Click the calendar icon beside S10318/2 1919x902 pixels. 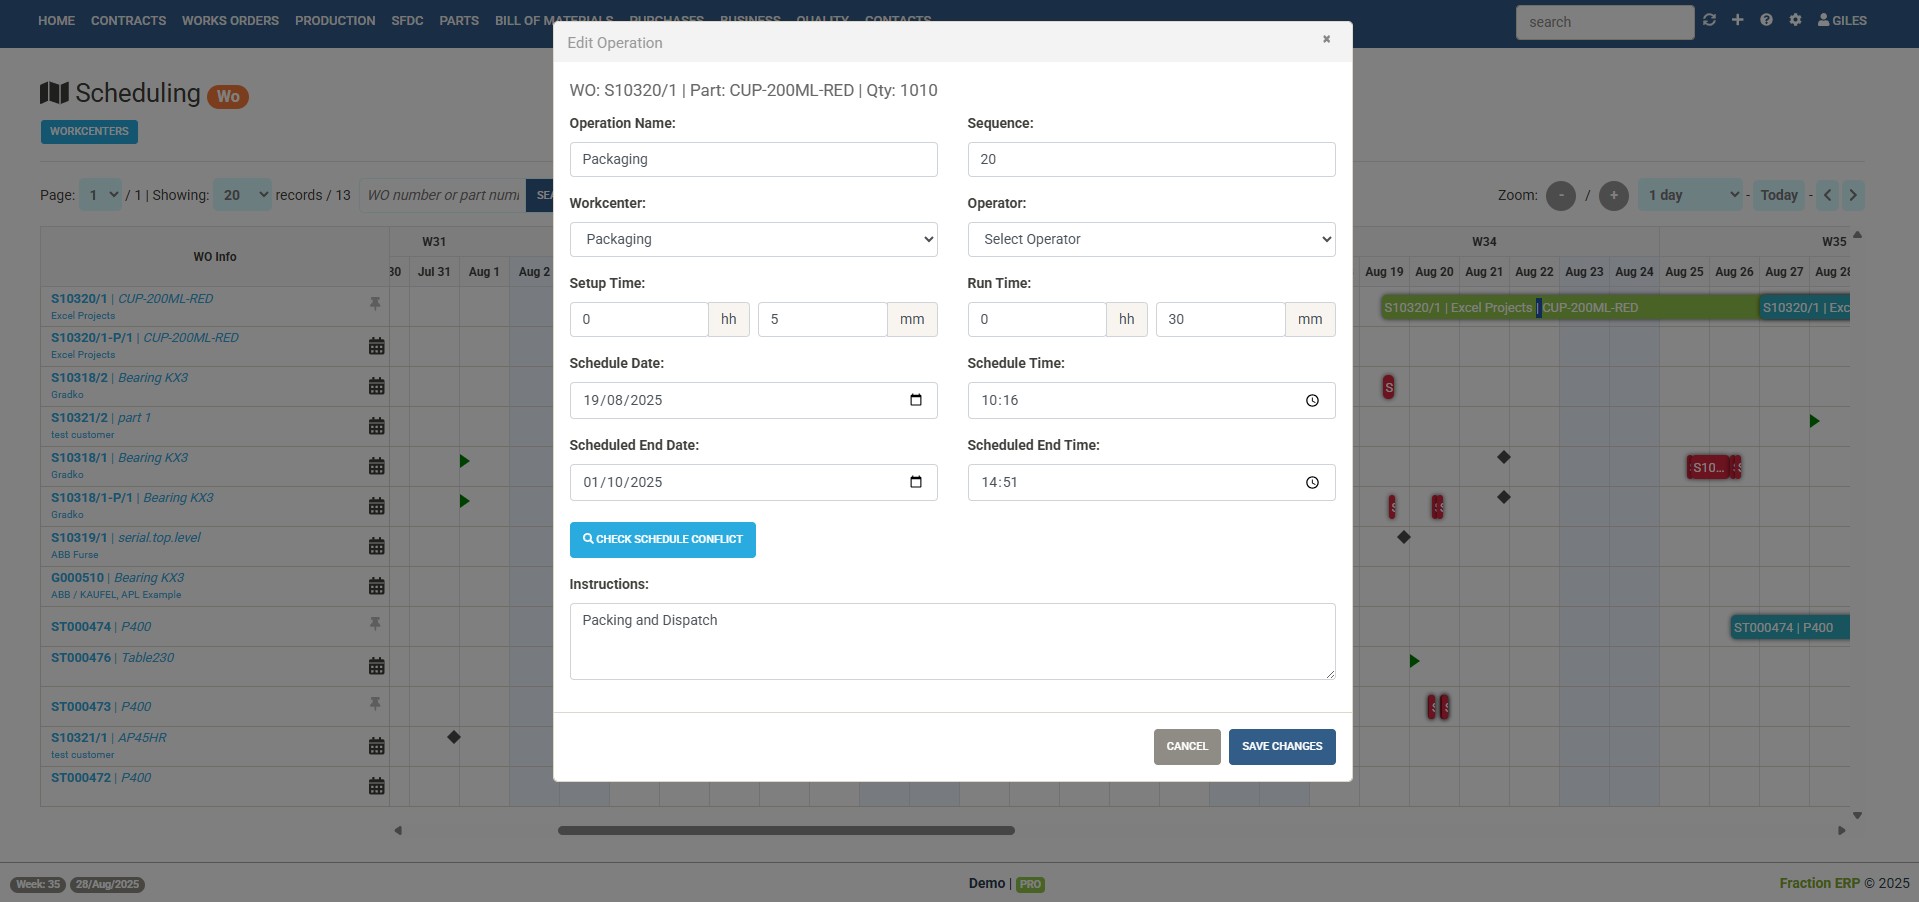tap(376, 386)
